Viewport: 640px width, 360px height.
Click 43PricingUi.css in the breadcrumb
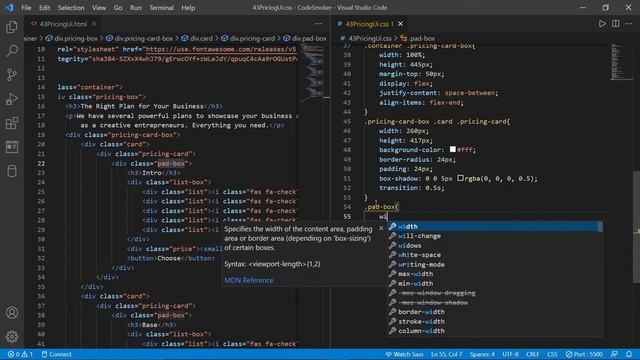pyautogui.click(x=366, y=38)
